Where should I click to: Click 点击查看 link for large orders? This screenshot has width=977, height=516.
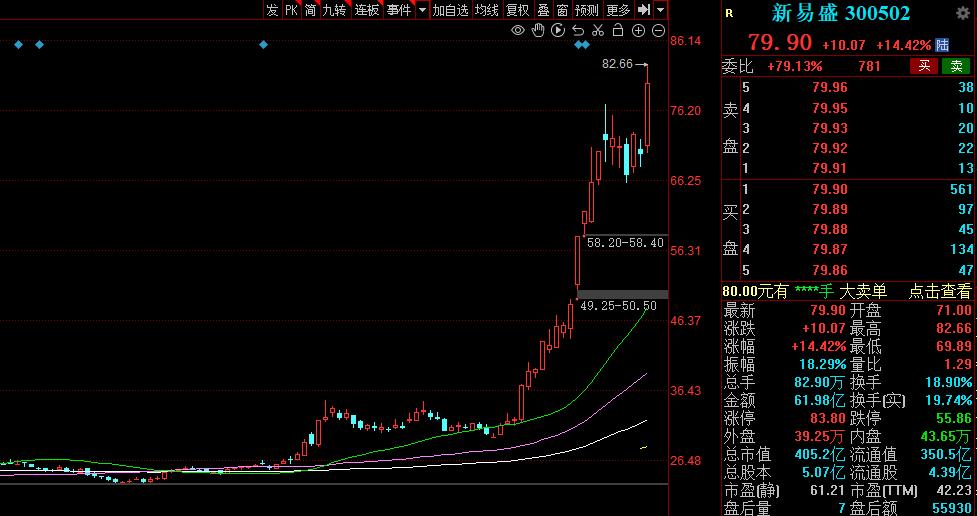(940, 291)
